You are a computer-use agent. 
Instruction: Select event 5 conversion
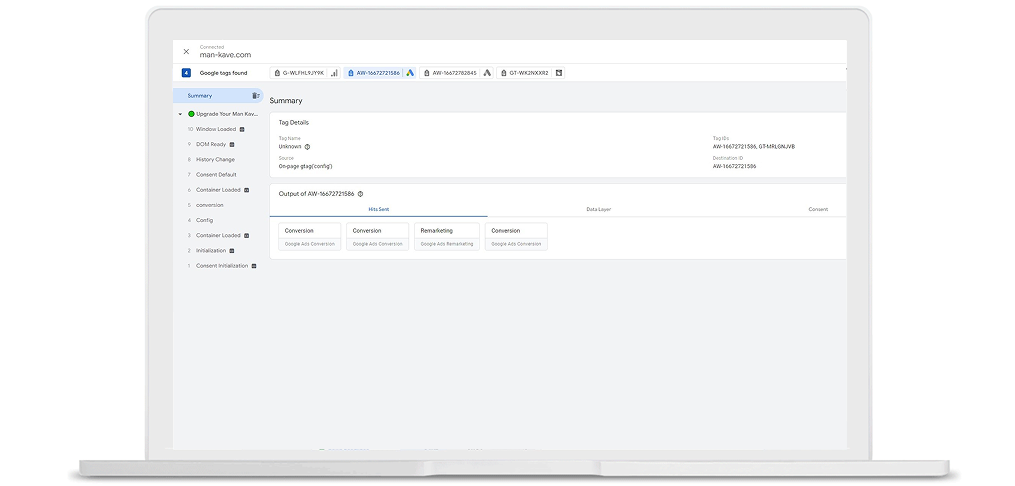tap(206, 205)
